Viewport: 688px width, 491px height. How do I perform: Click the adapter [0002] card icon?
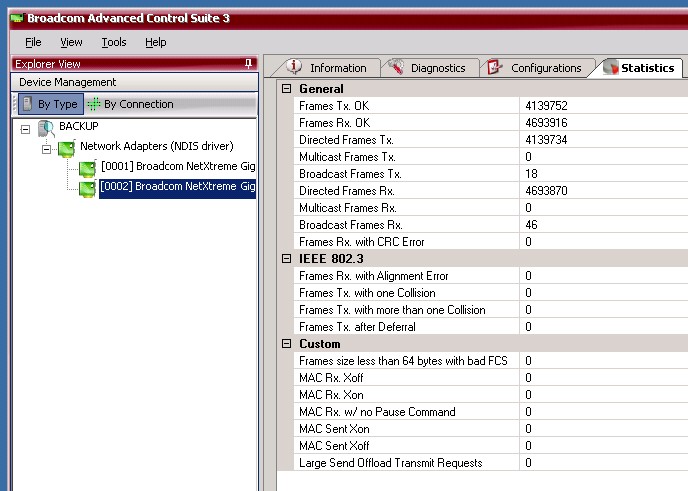point(87,189)
